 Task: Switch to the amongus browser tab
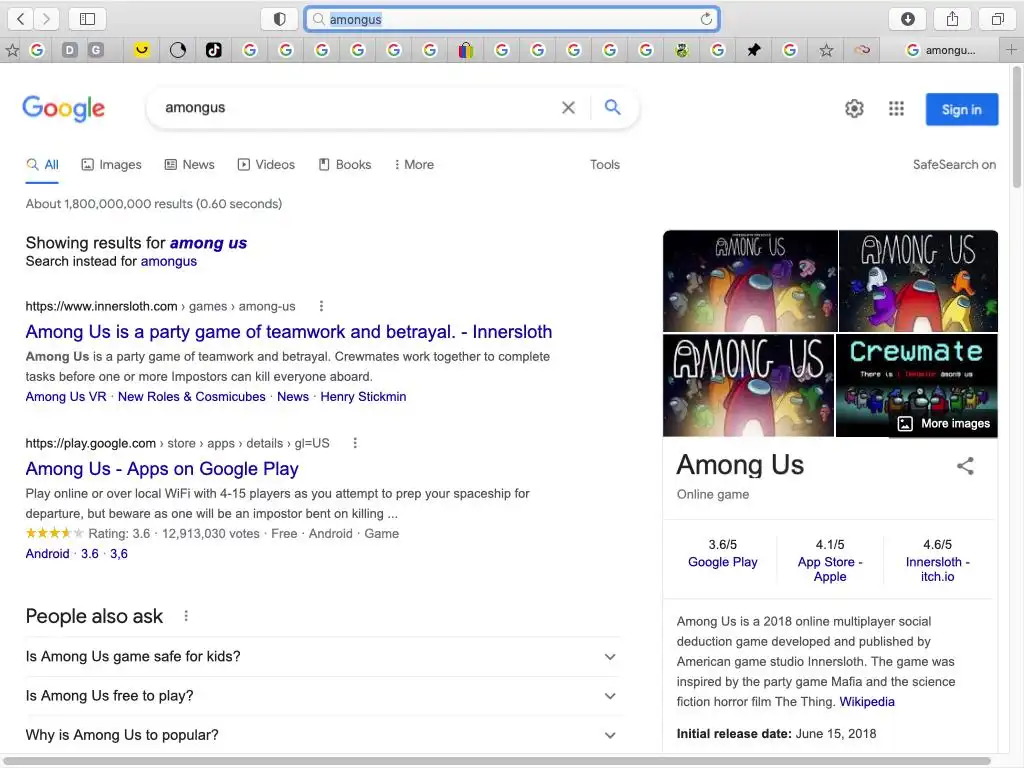tap(940, 50)
